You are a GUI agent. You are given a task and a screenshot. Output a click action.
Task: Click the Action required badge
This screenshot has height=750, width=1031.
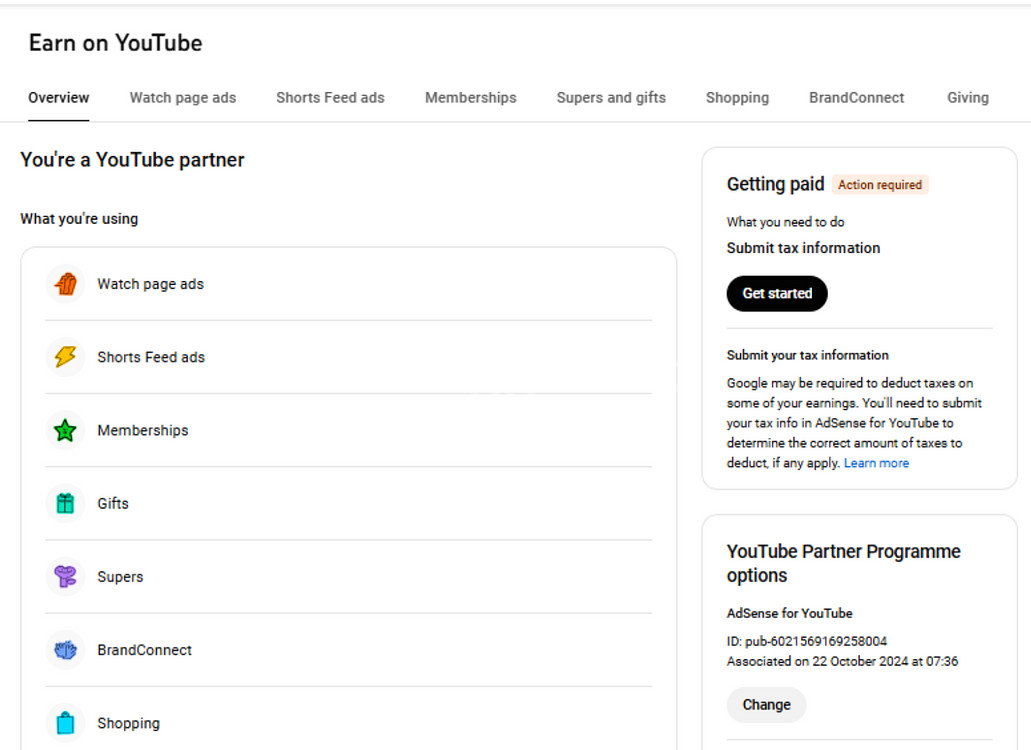pyautogui.click(x=880, y=185)
